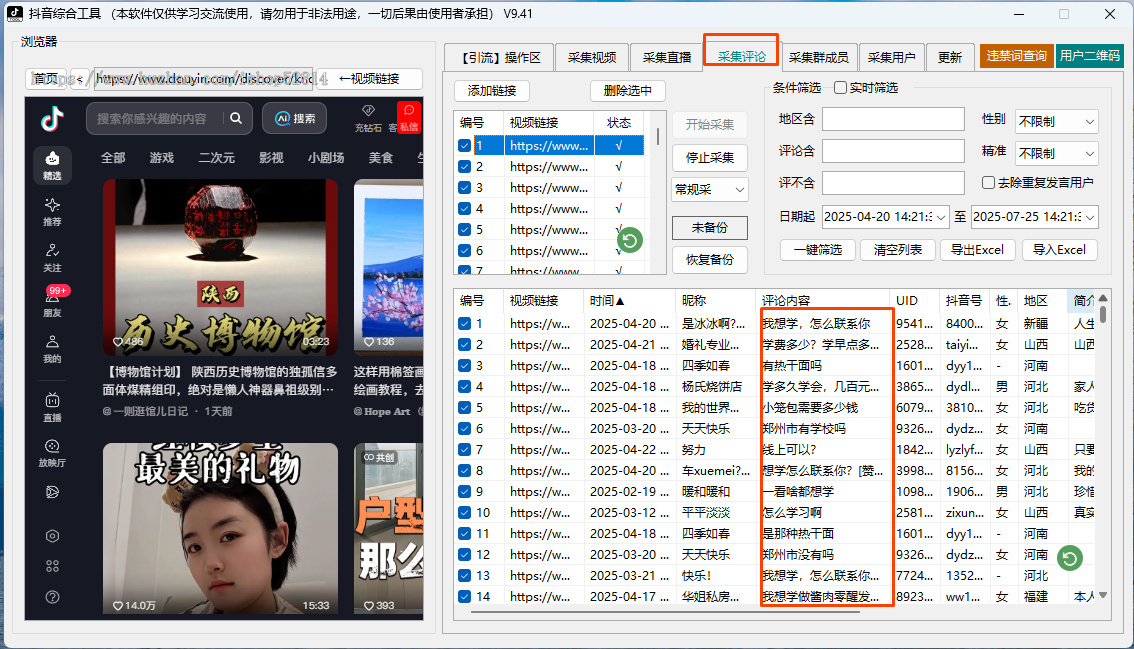This screenshot has height=649, width=1134.
Task: Uncheck comment row 10 checkbox for 平平淡淡
Action: [x=464, y=512]
